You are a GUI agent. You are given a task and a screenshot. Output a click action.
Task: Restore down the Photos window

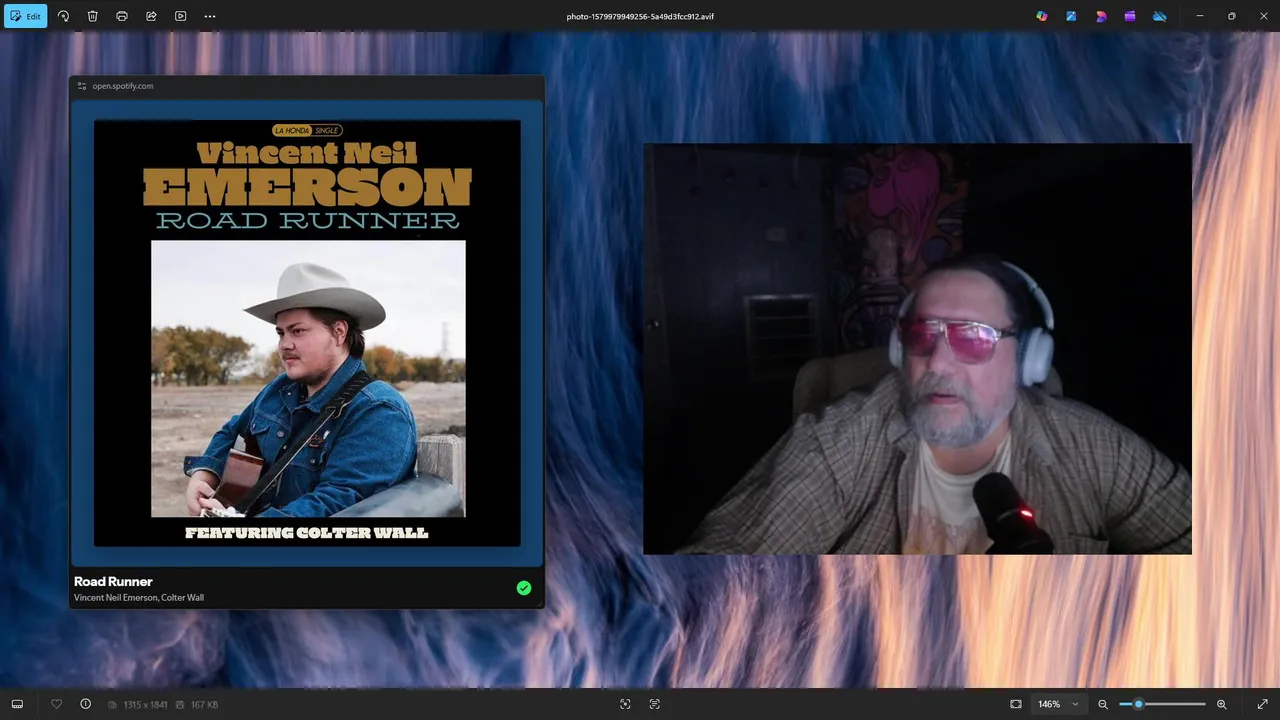[x=1231, y=16]
